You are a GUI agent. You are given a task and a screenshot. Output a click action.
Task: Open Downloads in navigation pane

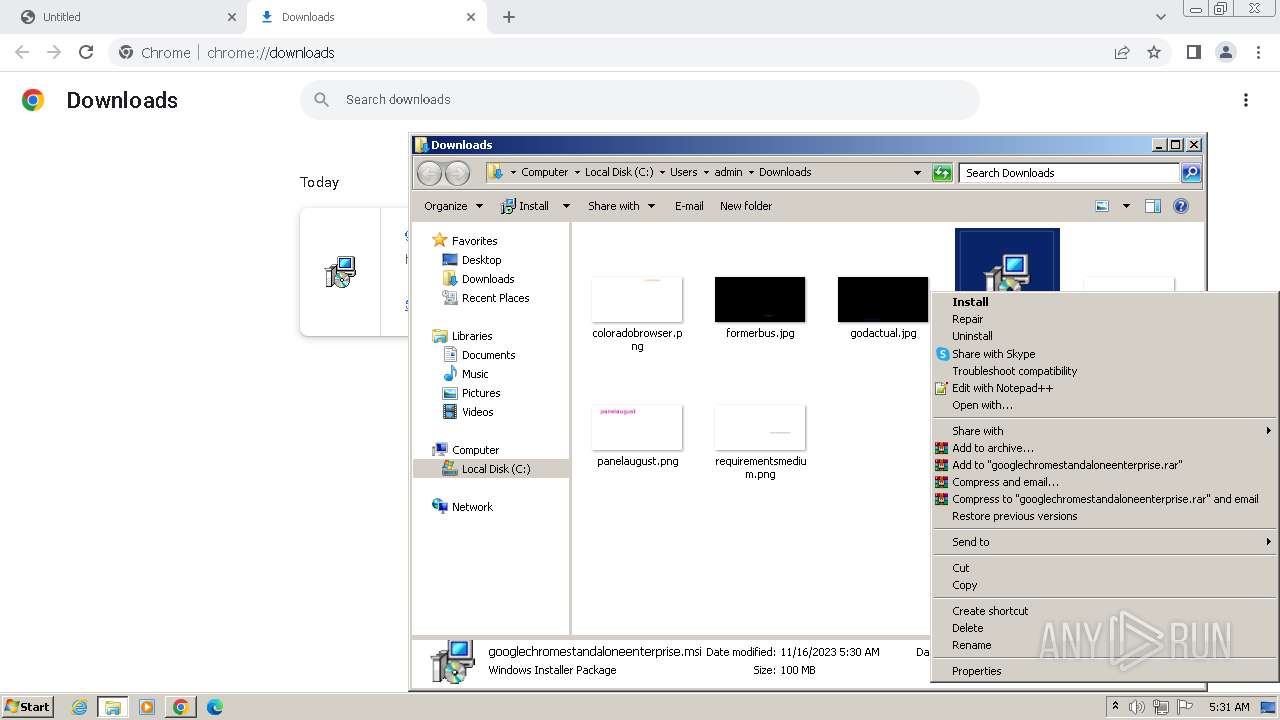click(x=488, y=279)
